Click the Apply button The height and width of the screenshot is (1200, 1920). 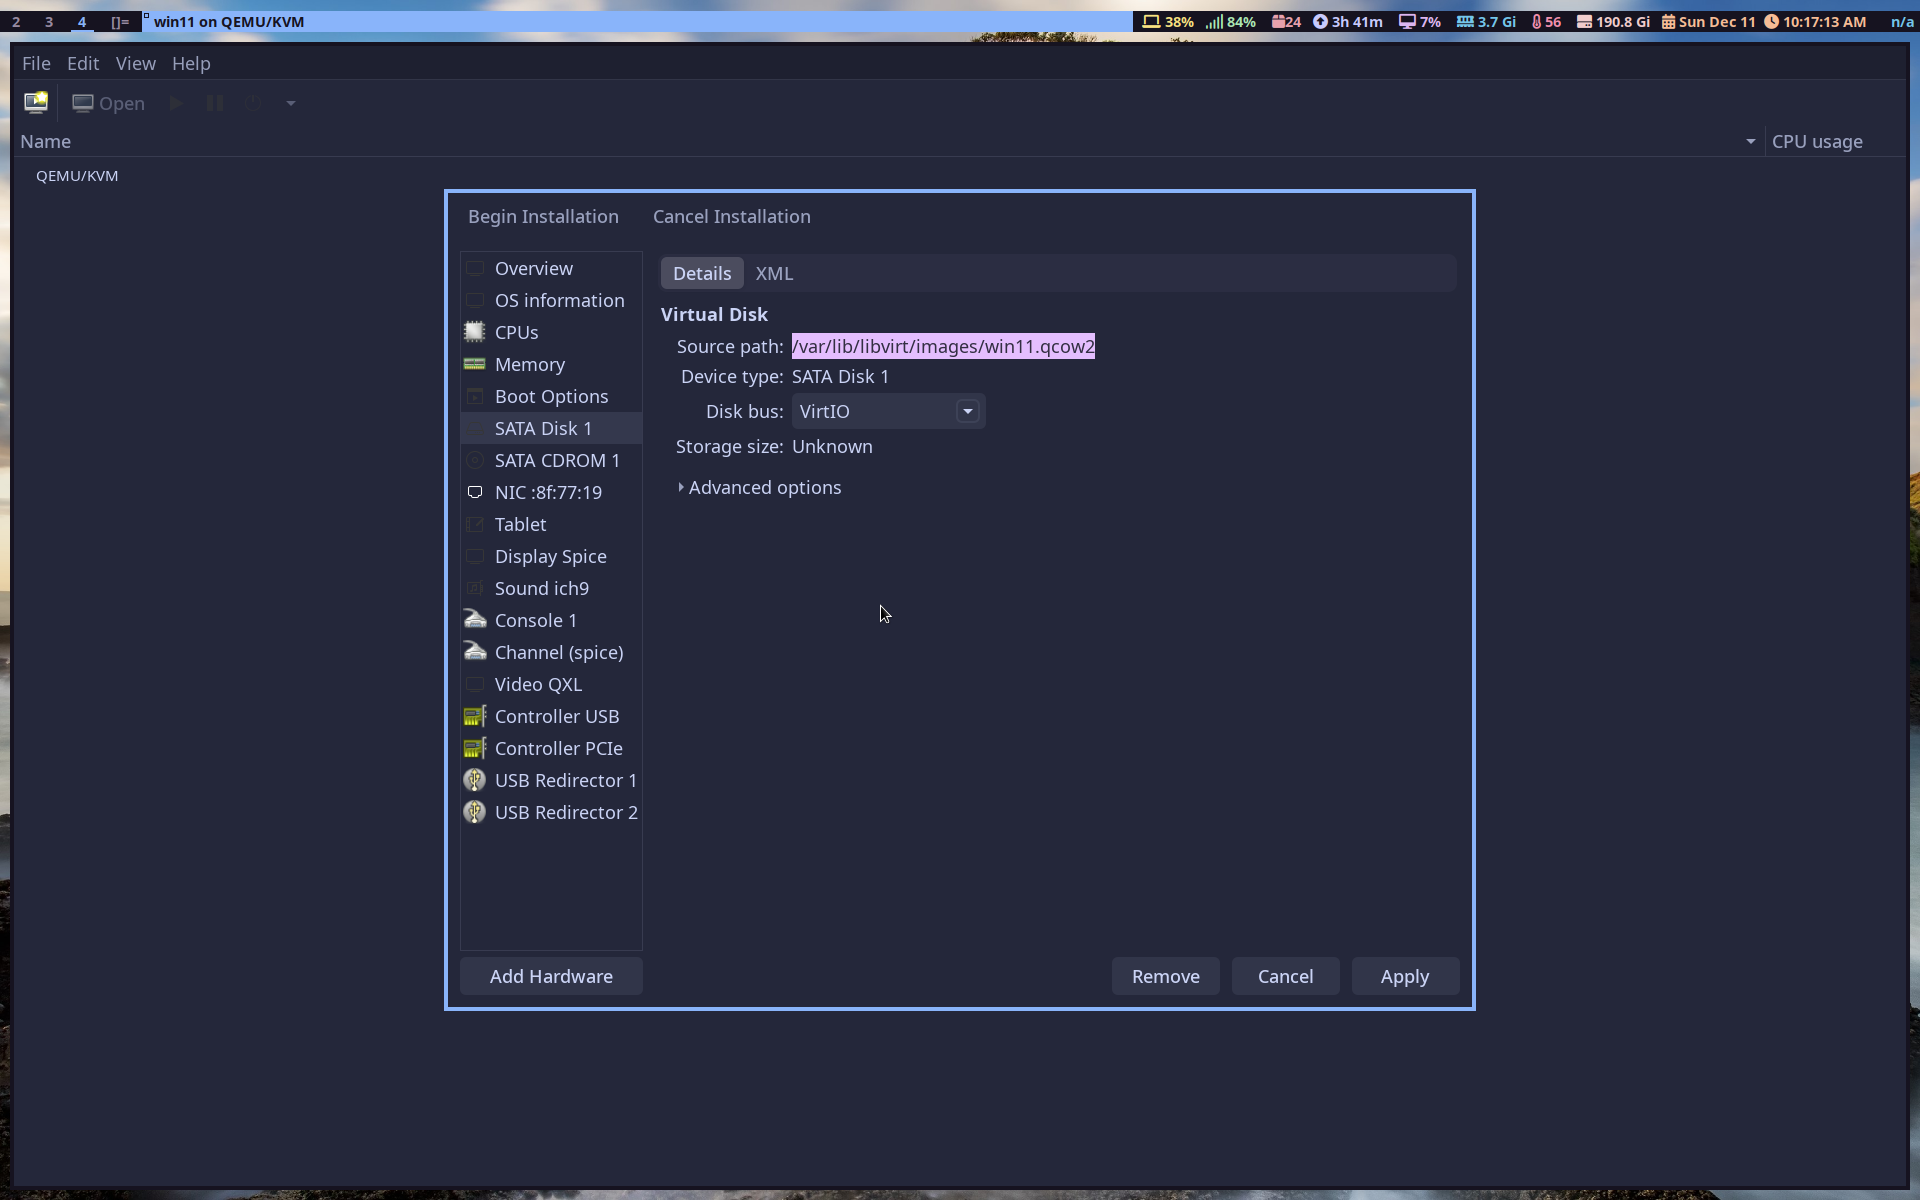1404,976
